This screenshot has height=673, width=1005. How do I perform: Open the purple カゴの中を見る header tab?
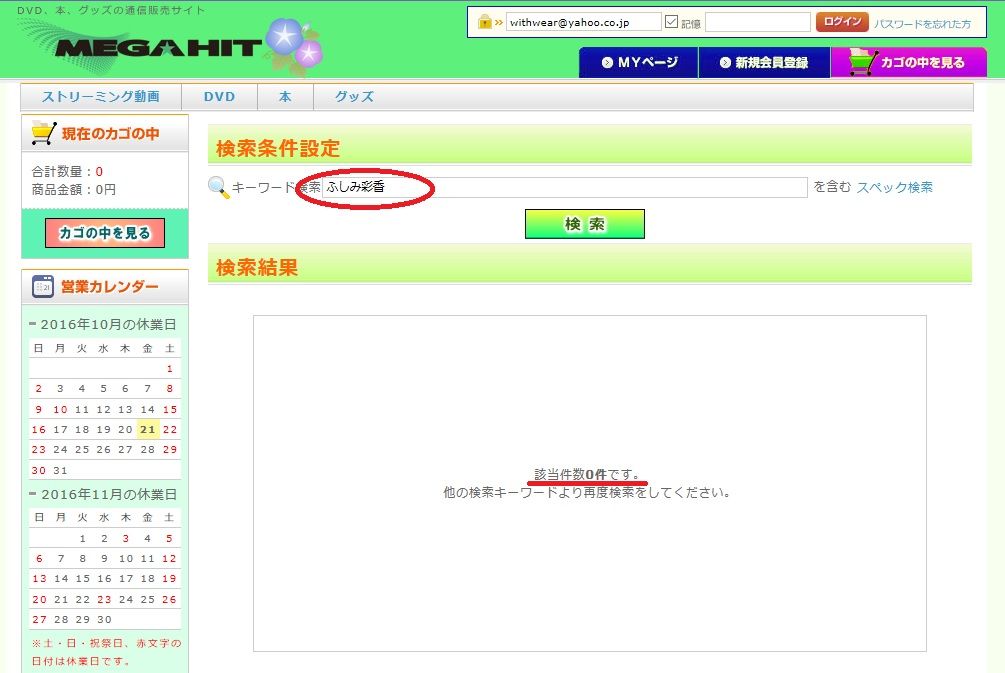click(x=909, y=62)
